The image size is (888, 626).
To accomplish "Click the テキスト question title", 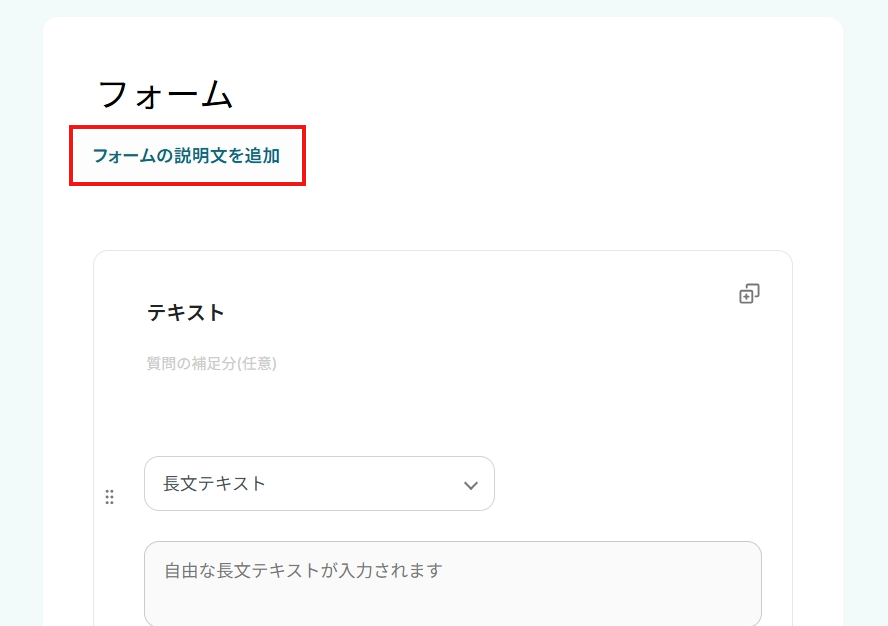I will (186, 313).
